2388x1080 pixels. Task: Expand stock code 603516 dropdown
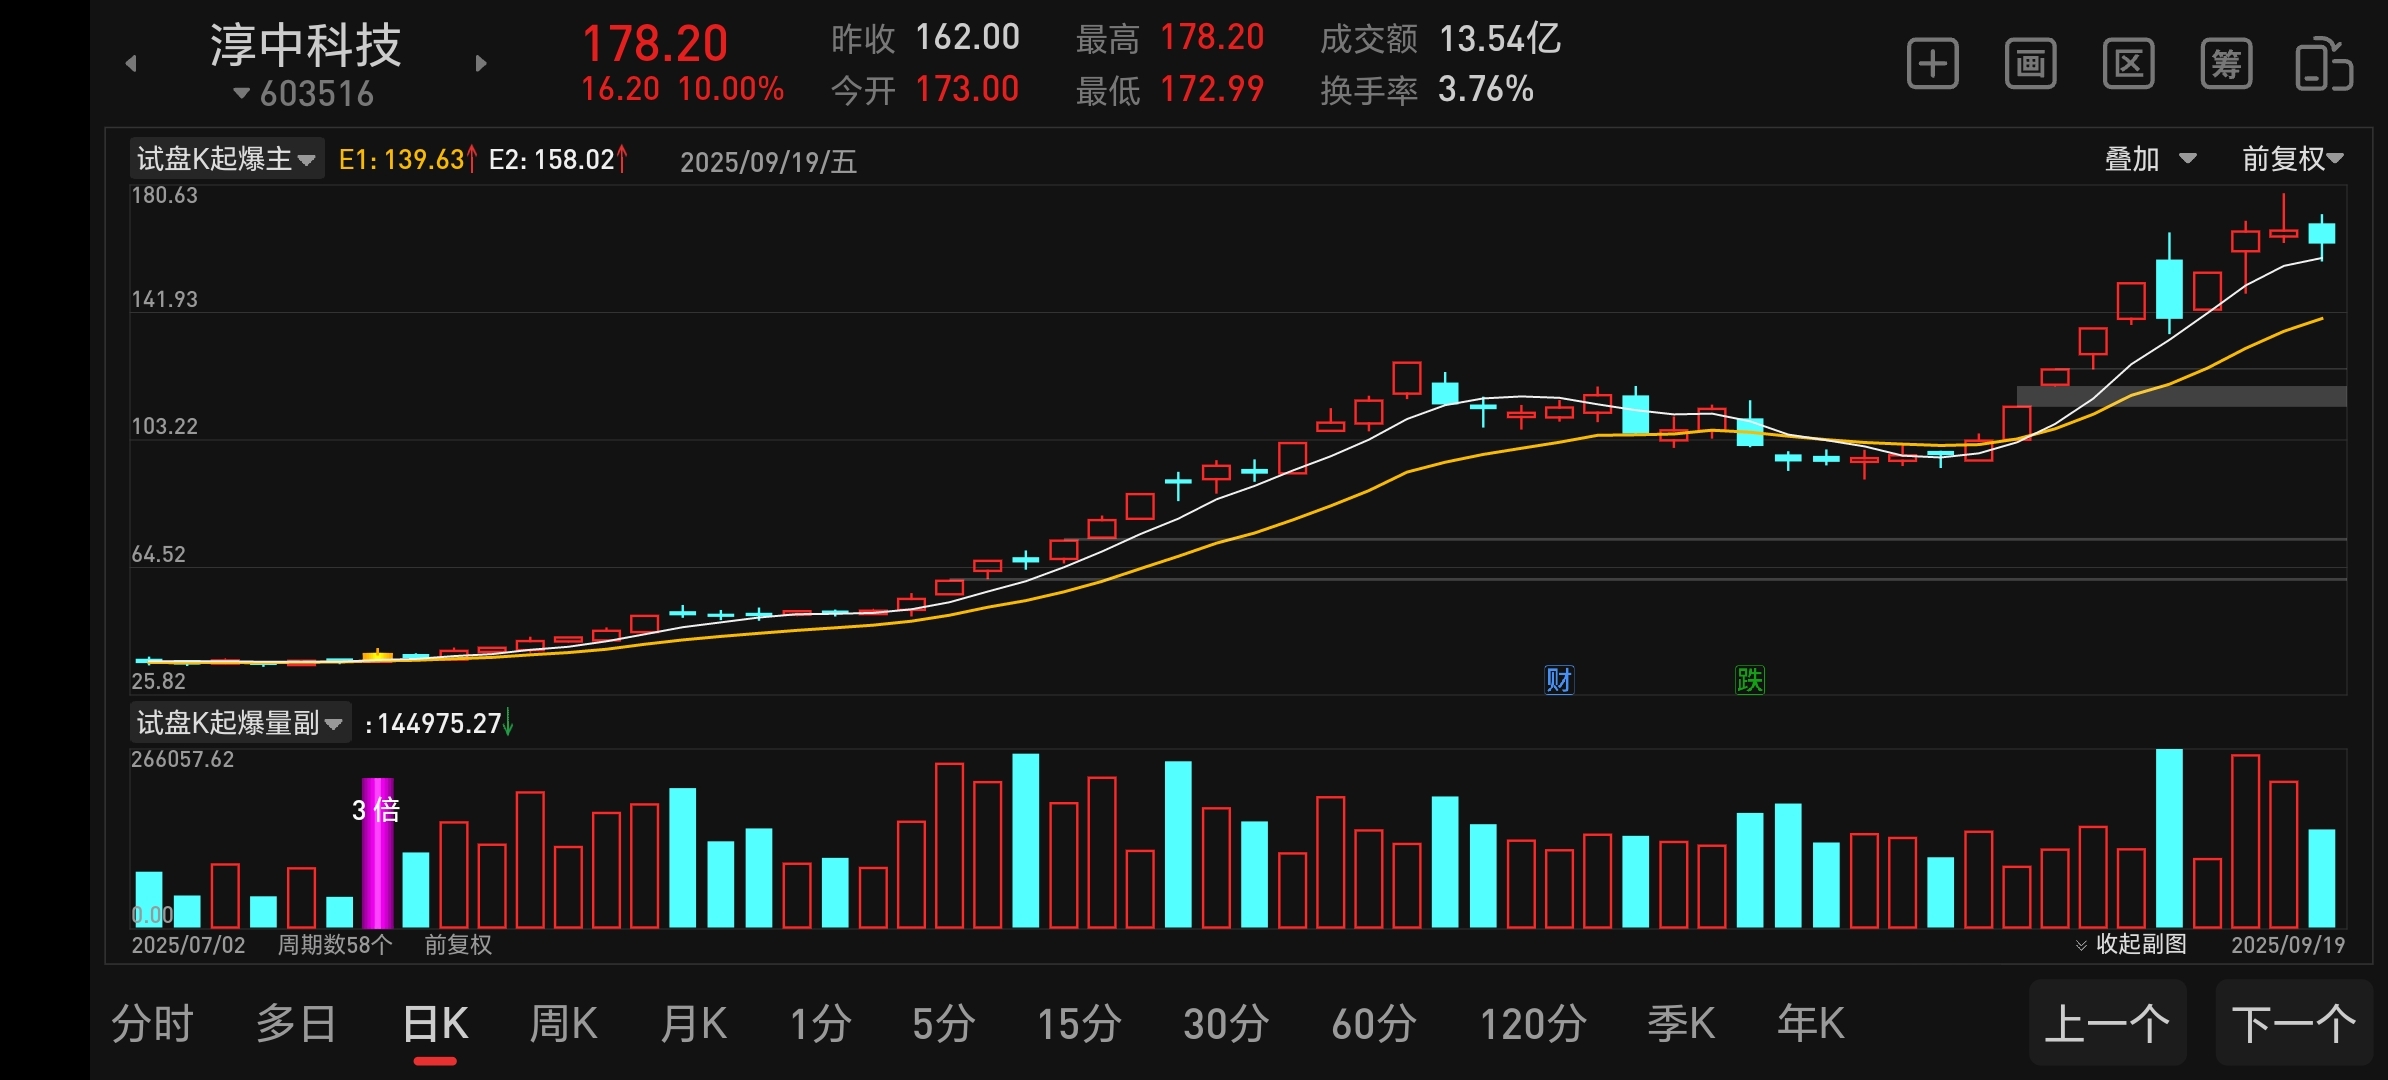point(304,94)
